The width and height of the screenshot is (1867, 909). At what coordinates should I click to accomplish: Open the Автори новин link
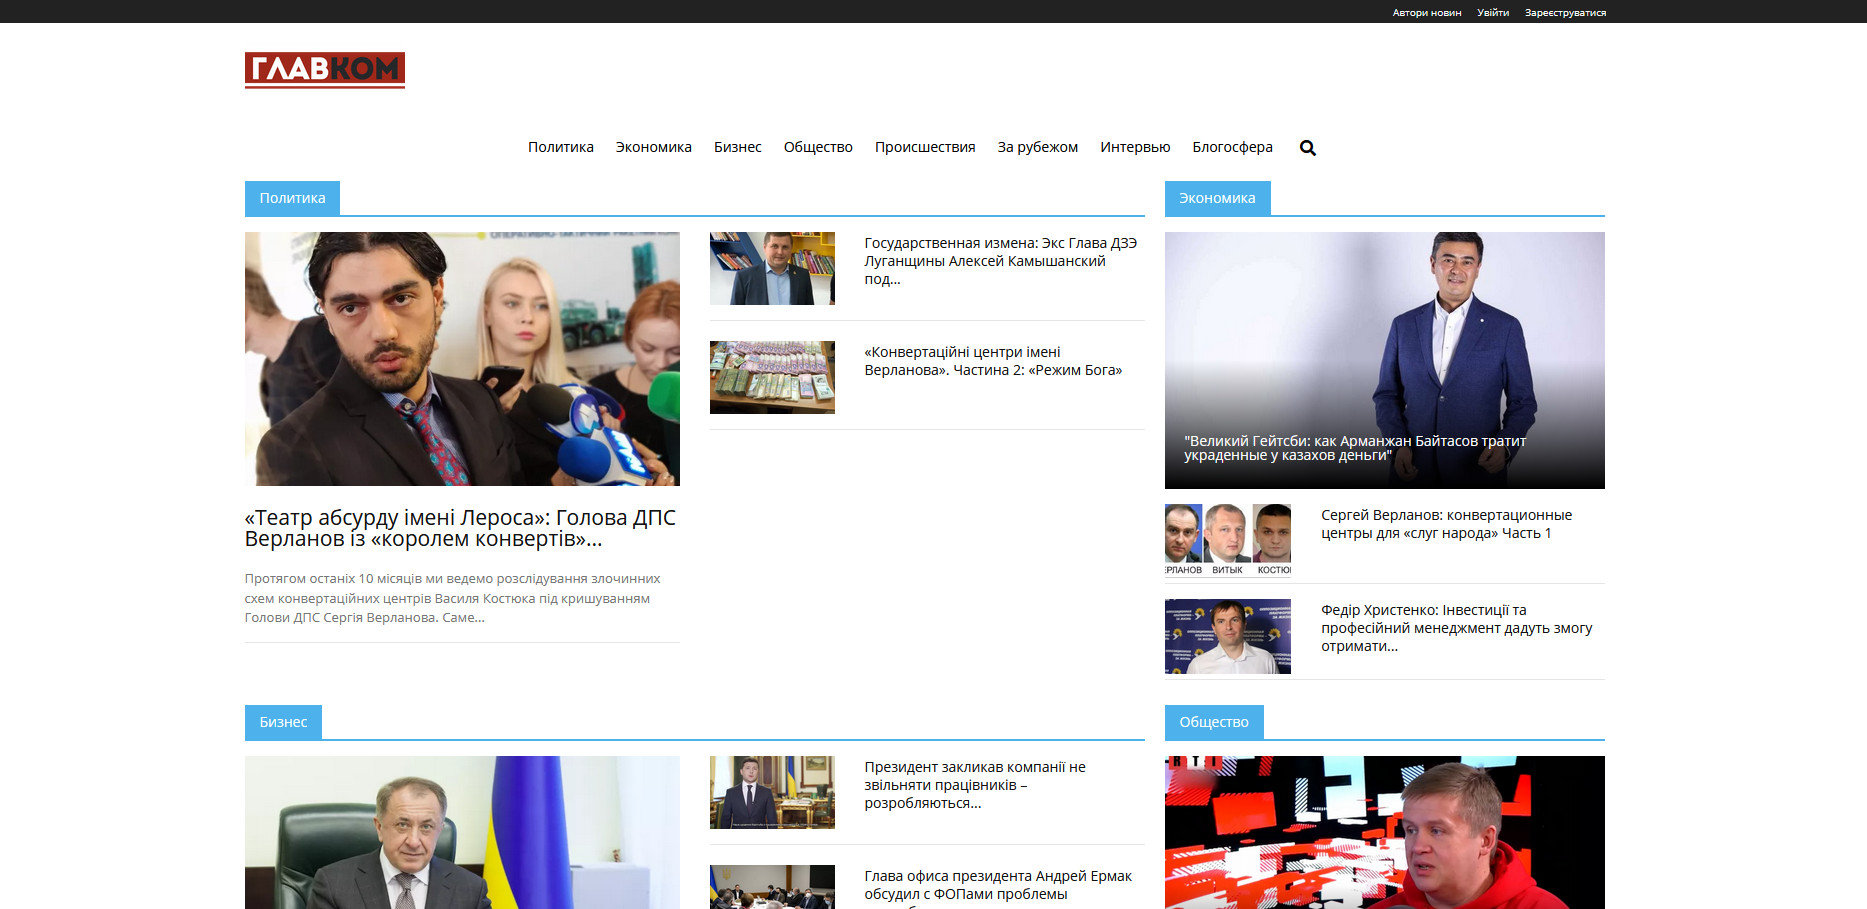[1426, 13]
